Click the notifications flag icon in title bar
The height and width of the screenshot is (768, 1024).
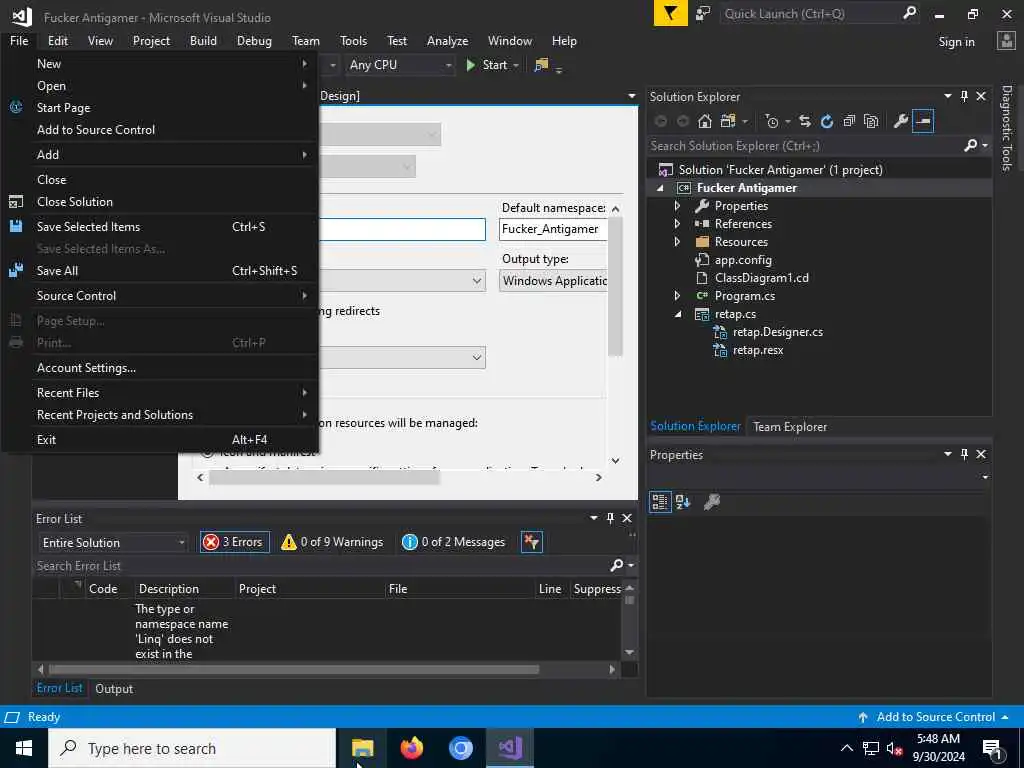(671, 14)
